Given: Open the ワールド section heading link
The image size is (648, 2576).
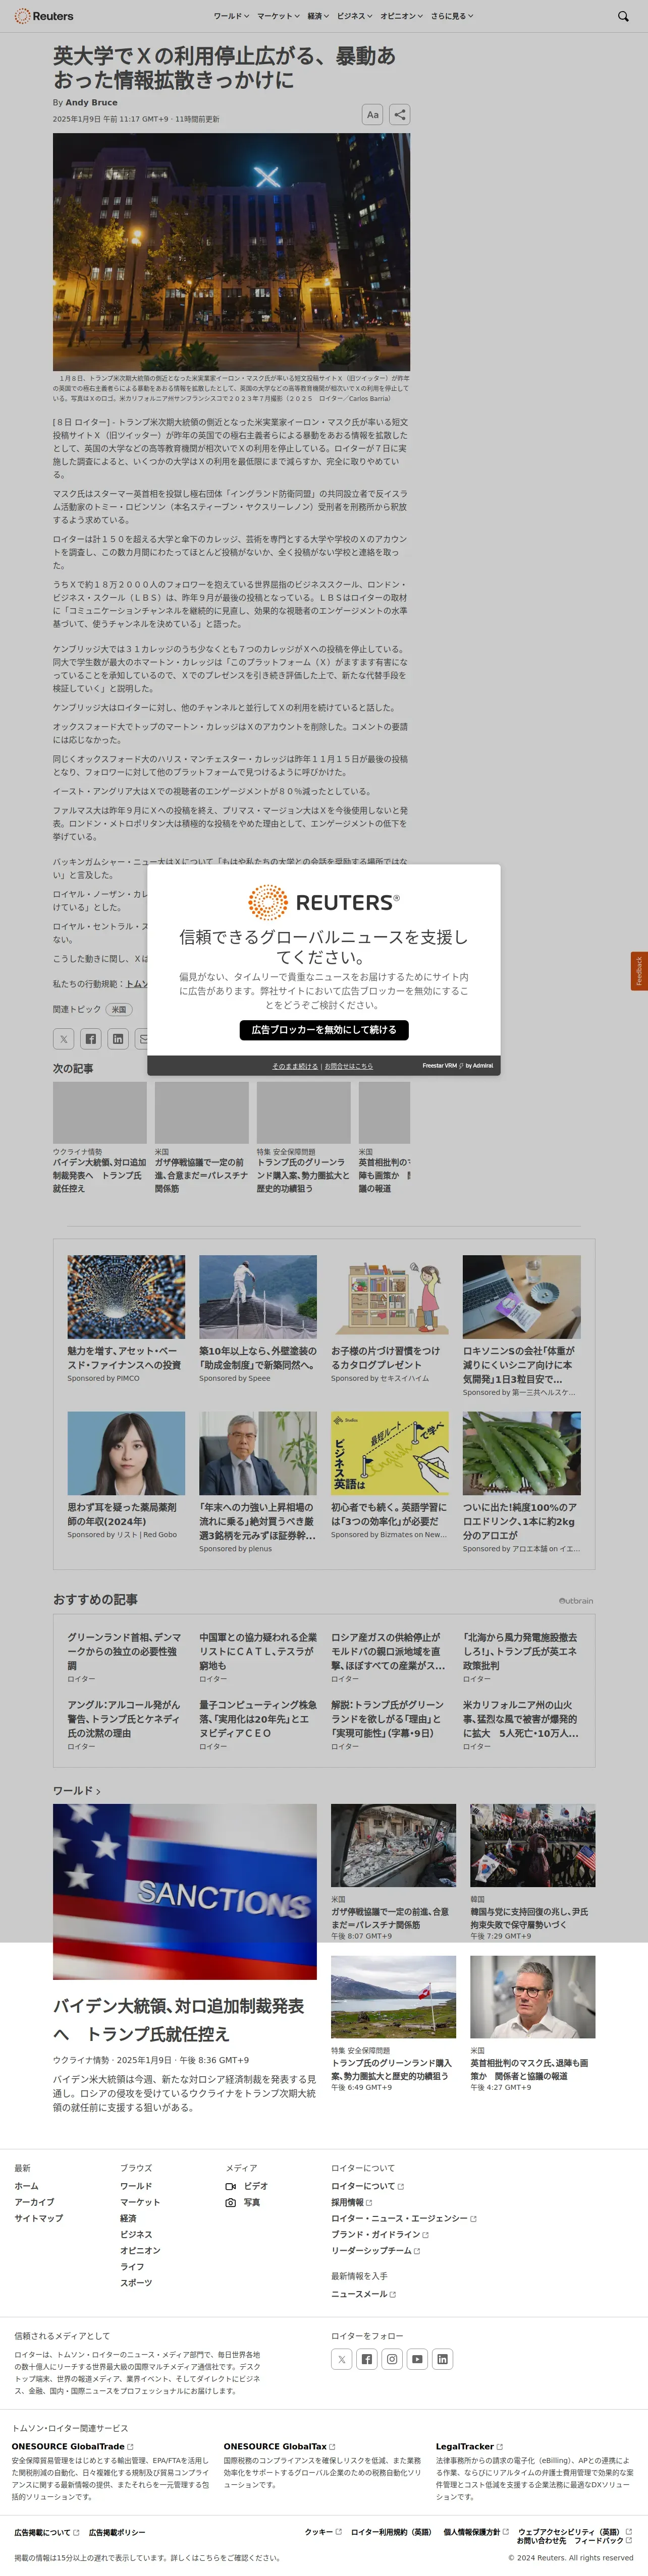Looking at the screenshot, I should (77, 1790).
